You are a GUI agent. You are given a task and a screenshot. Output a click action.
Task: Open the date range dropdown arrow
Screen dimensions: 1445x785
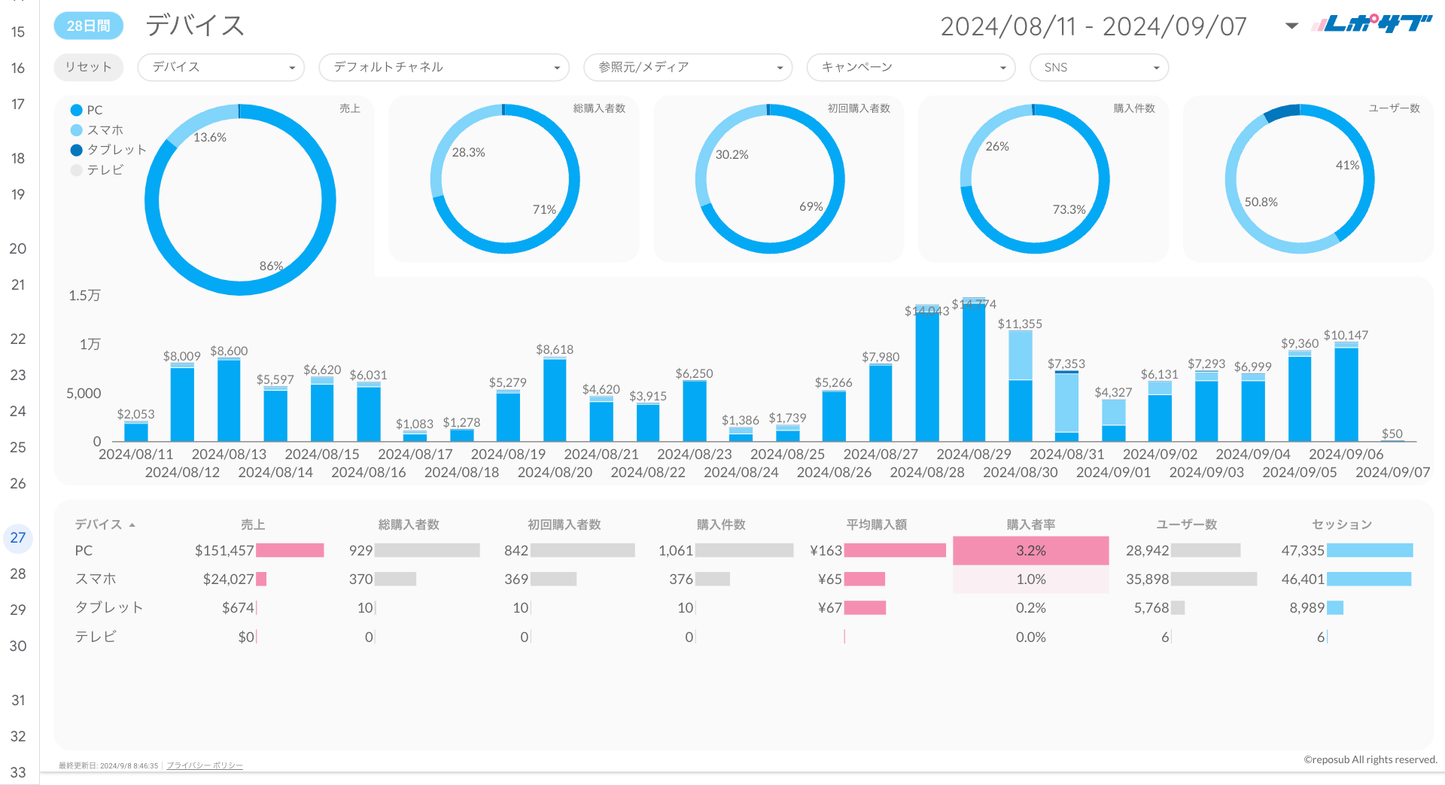point(1291,26)
